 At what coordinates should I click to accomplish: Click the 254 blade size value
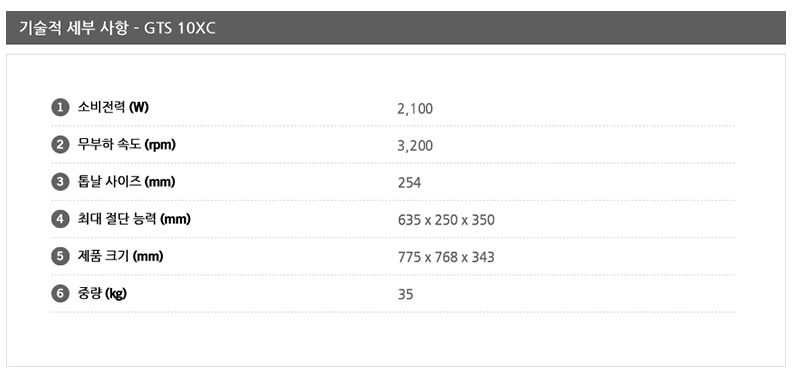[409, 183]
